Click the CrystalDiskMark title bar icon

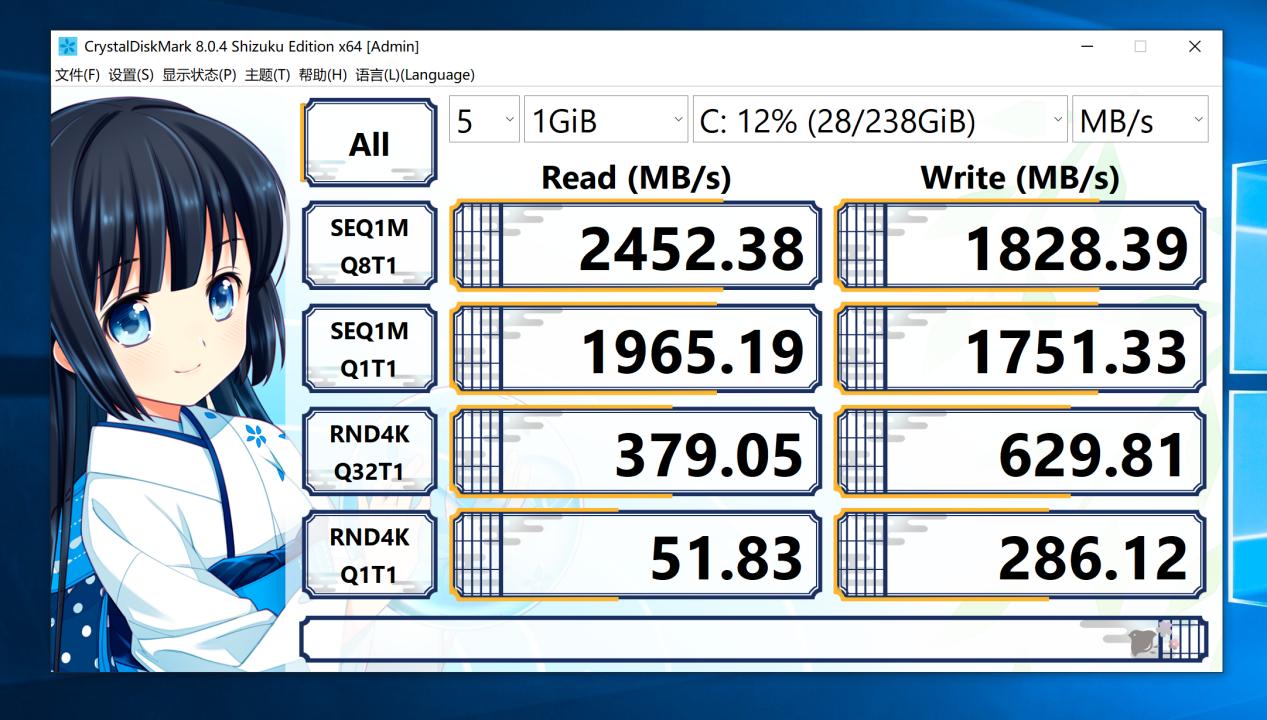(66, 46)
